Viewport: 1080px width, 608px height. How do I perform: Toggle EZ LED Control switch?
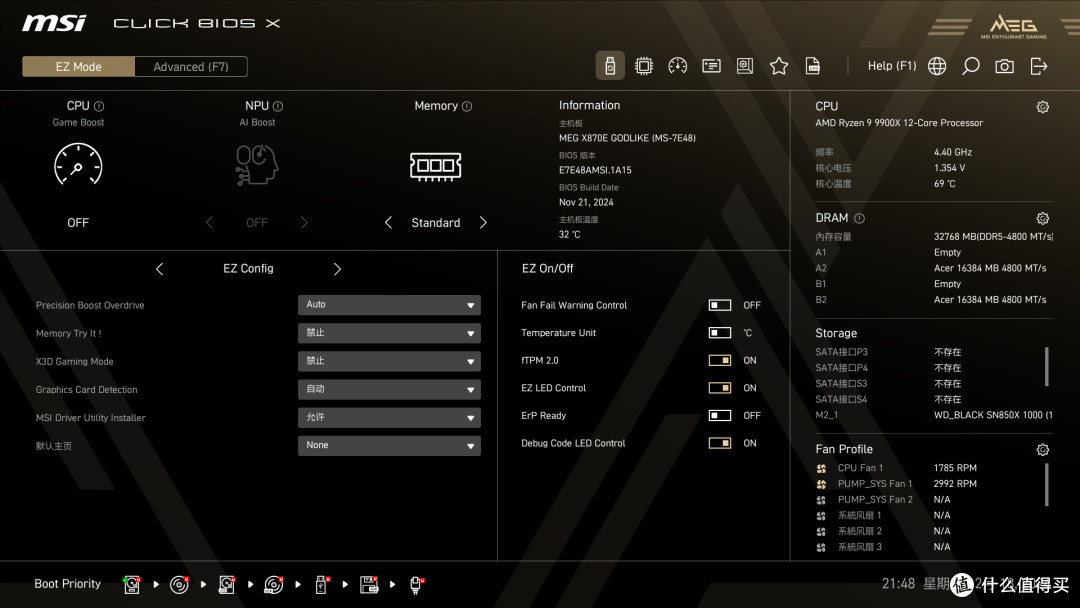(x=720, y=388)
